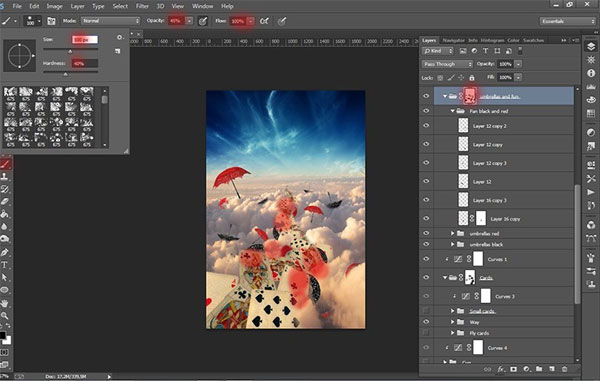Screen dimensions: 600x381
Task: Open layer Fill dropdown arrow
Action: 518,78
